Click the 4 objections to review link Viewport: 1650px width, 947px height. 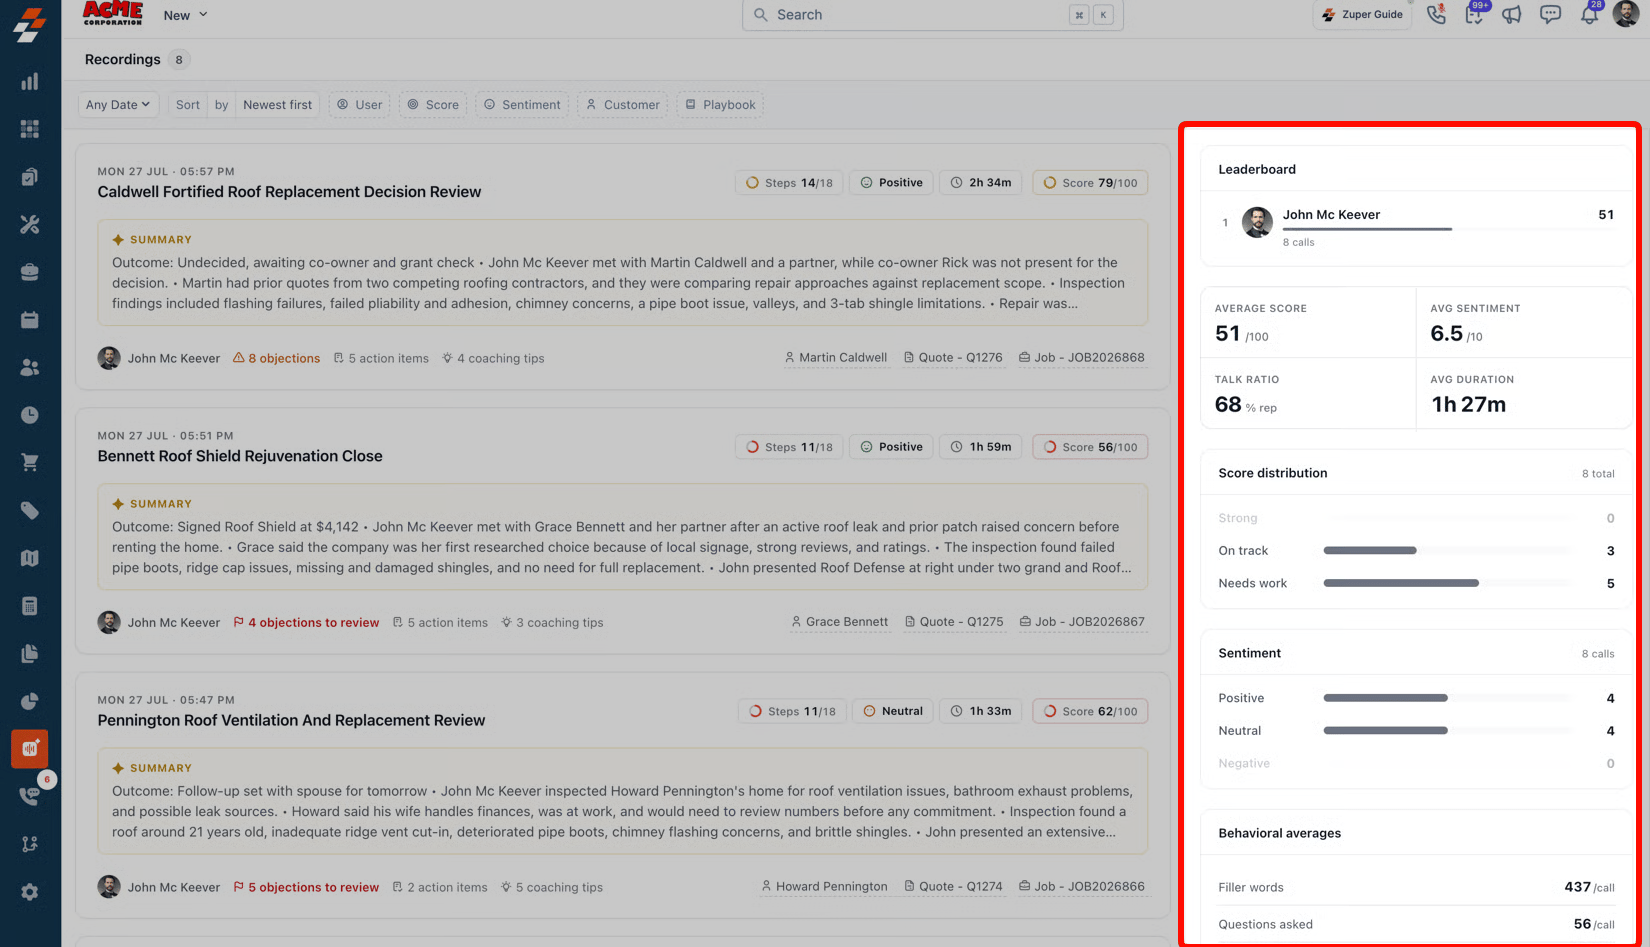pos(306,622)
